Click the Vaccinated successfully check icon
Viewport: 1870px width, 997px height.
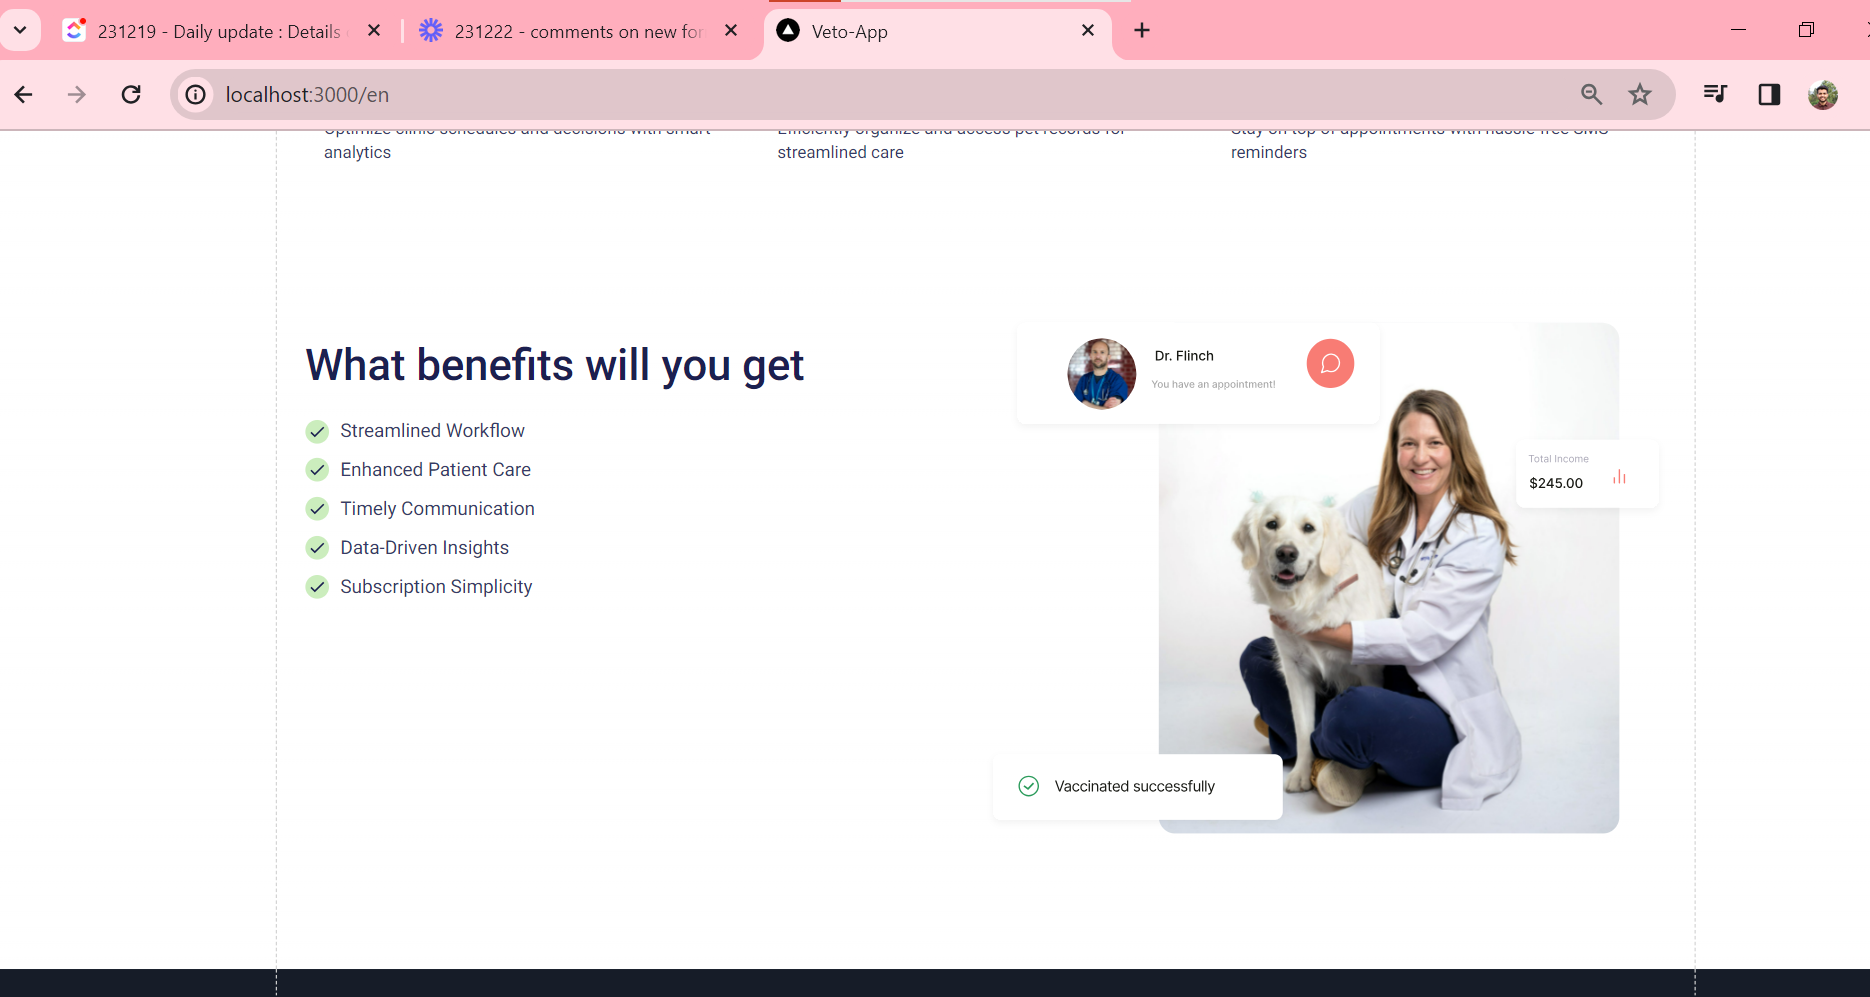(x=1028, y=786)
